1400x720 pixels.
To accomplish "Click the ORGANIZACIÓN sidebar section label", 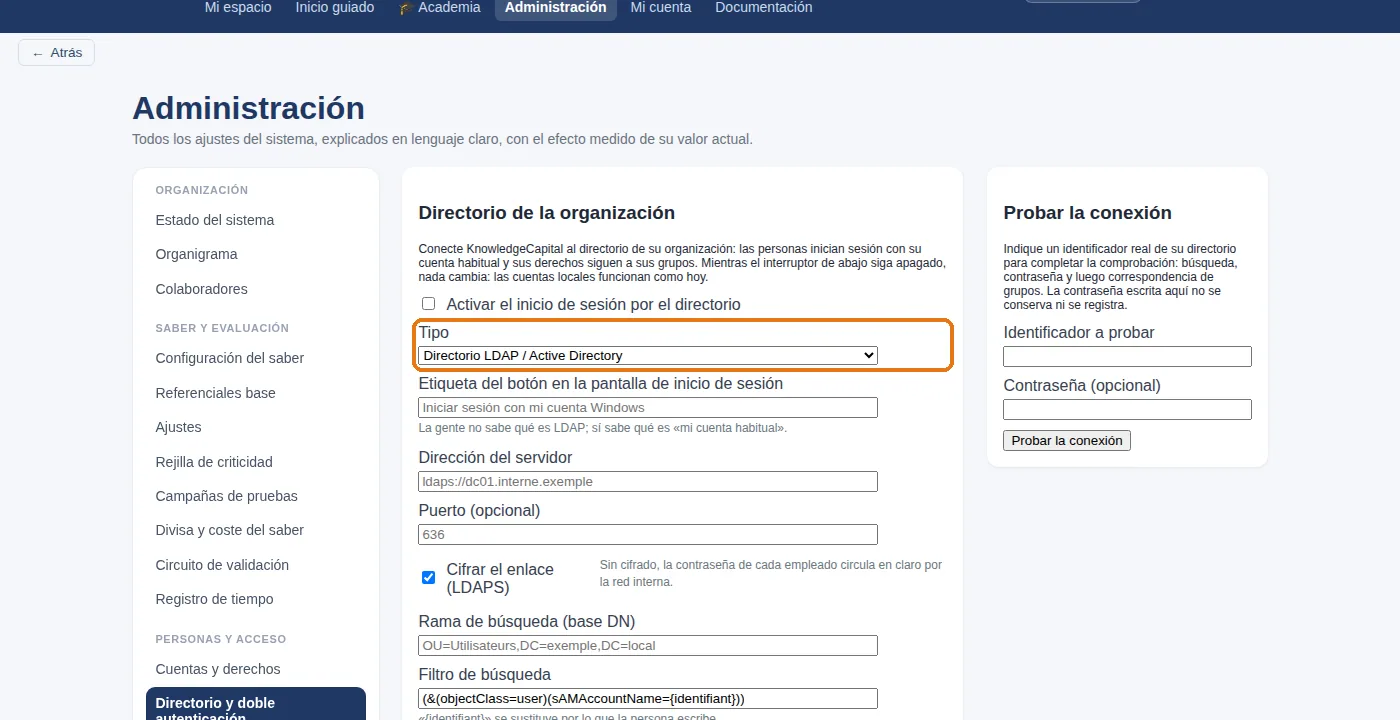I will coord(202,190).
